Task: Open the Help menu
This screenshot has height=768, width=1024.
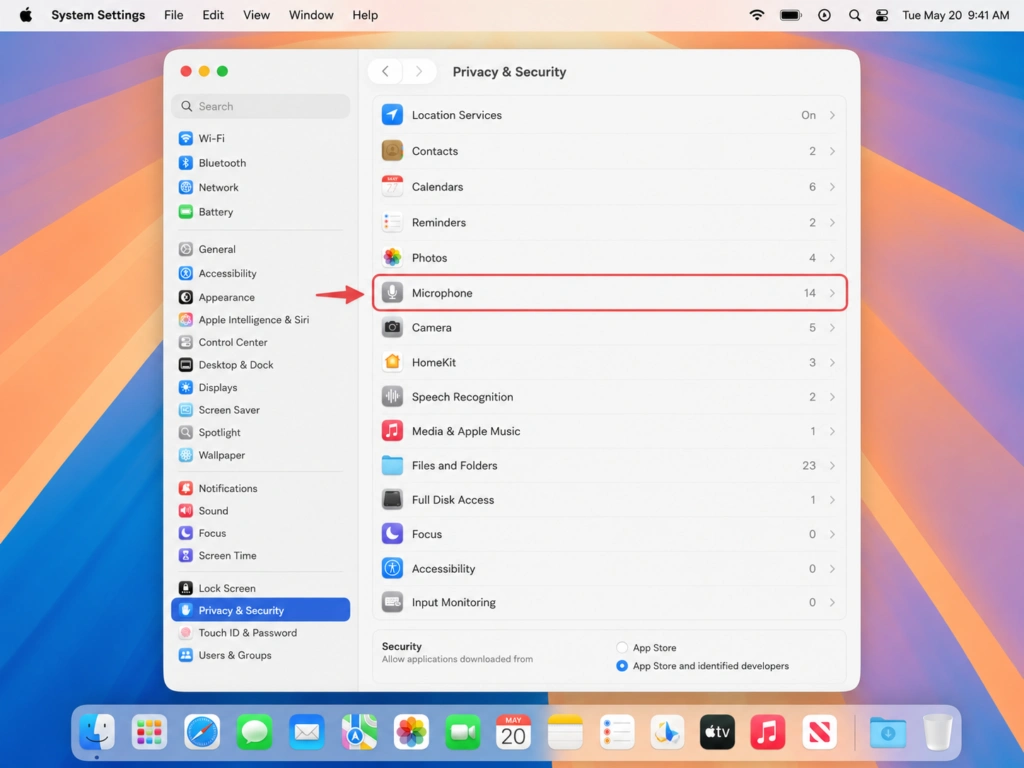Action: [x=365, y=15]
